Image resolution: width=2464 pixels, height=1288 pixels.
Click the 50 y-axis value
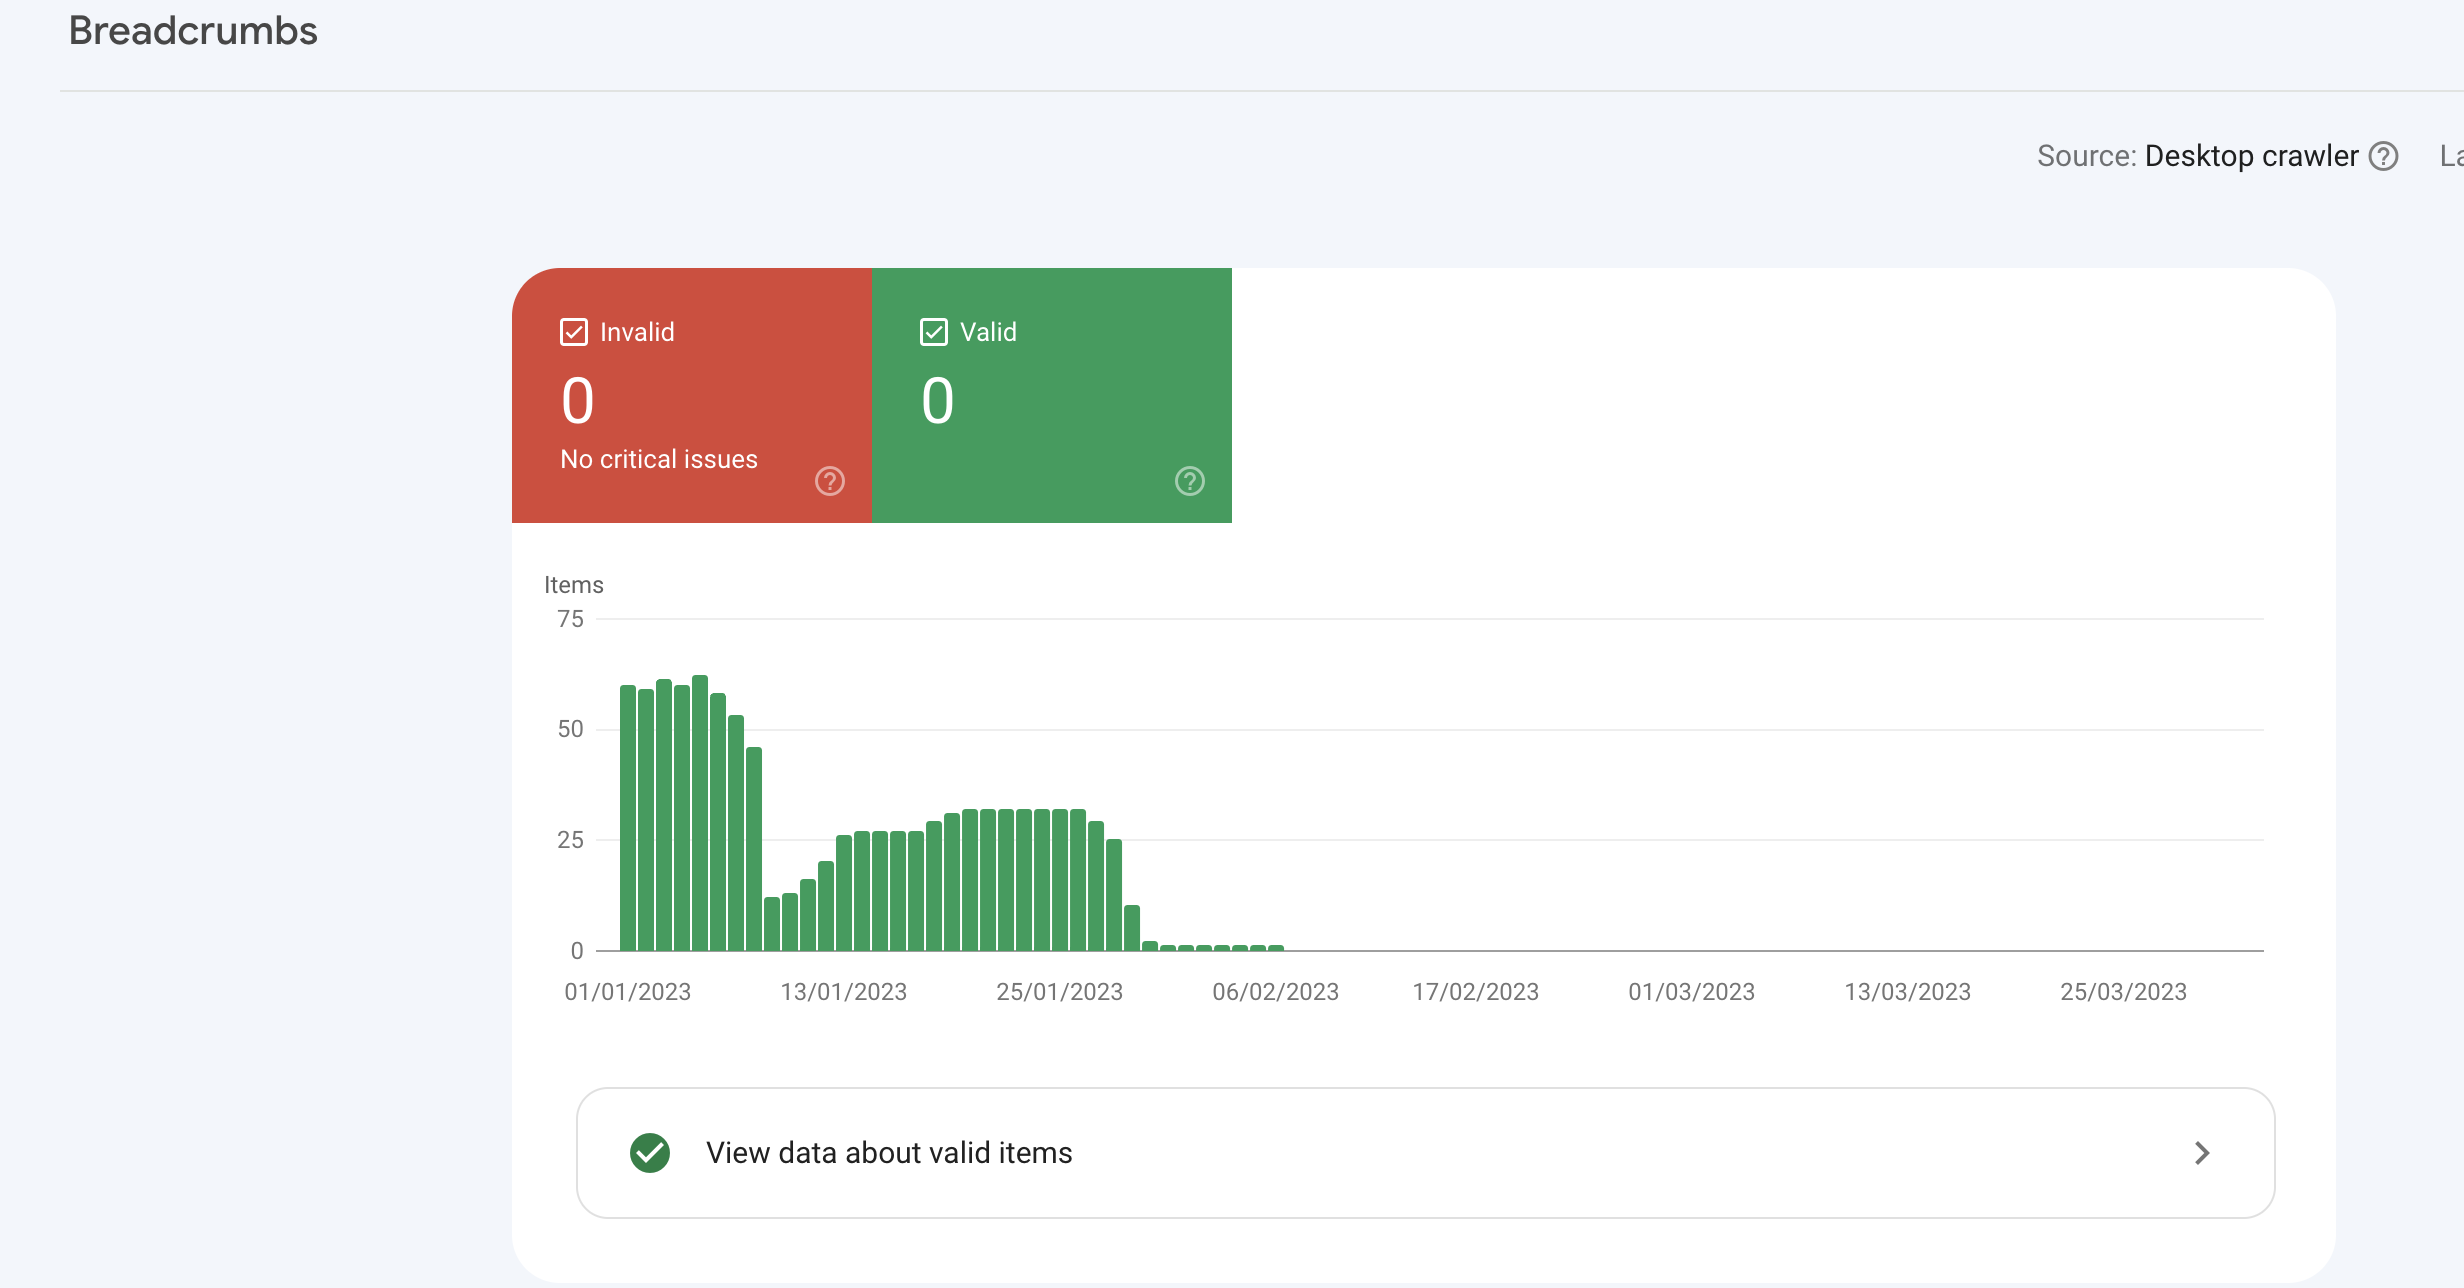pyautogui.click(x=571, y=729)
